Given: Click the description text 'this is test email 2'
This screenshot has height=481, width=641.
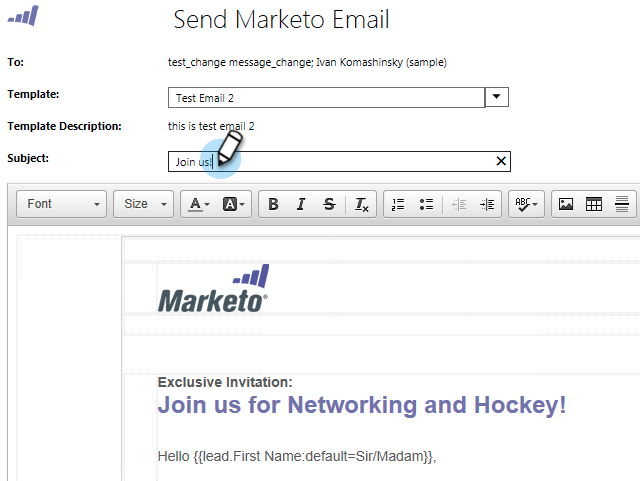Looking at the screenshot, I should coord(211,126).
